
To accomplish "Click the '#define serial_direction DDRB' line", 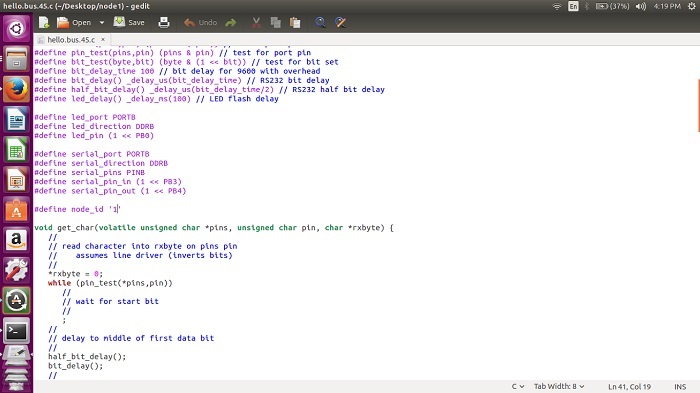I will (x=101, y=163).
